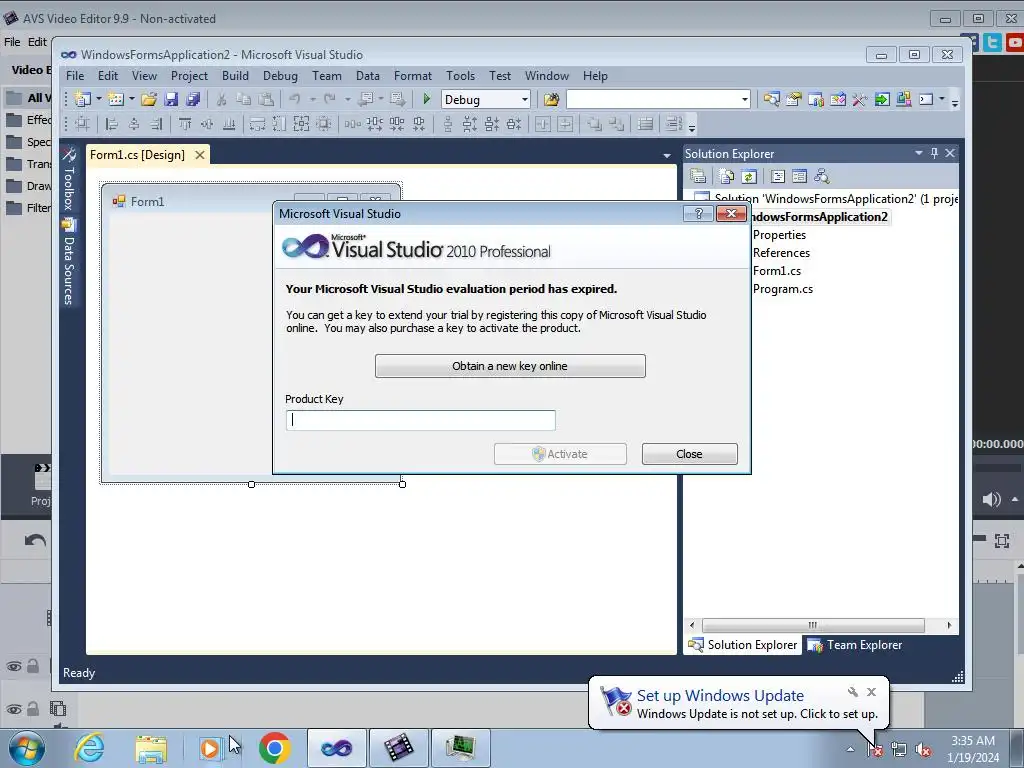
Task: Switch to the Solution Explorer bottom tab
Action: (743, 645)
